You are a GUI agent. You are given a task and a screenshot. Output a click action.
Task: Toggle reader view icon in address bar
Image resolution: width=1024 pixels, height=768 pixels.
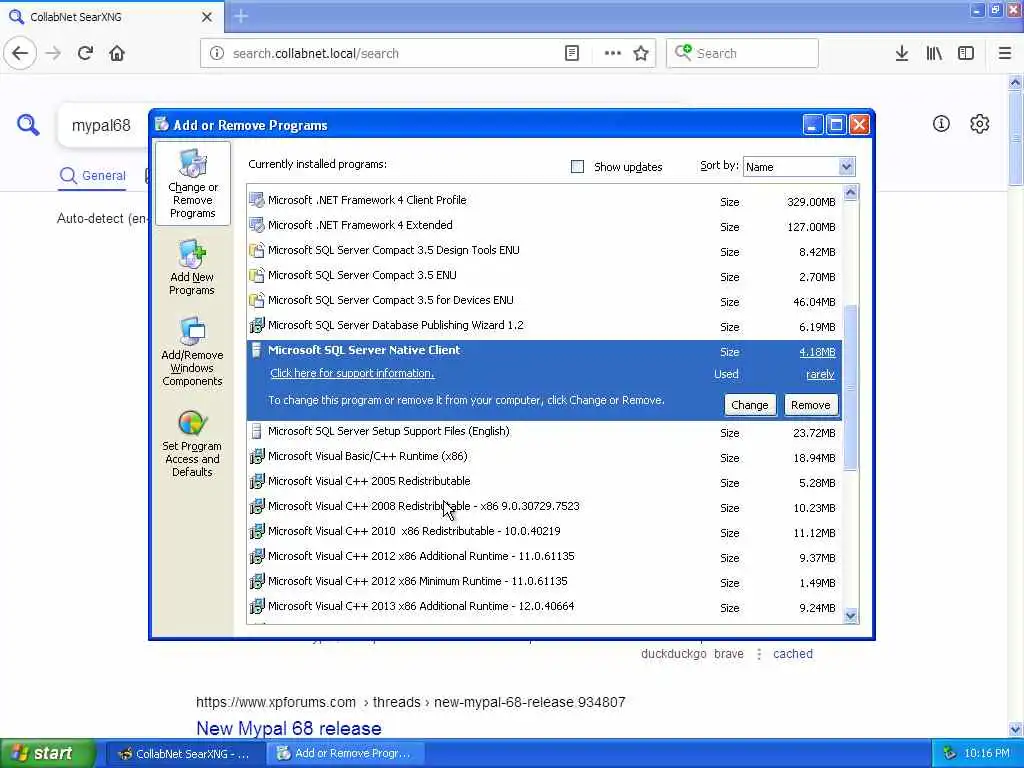(x=571, y=53)
